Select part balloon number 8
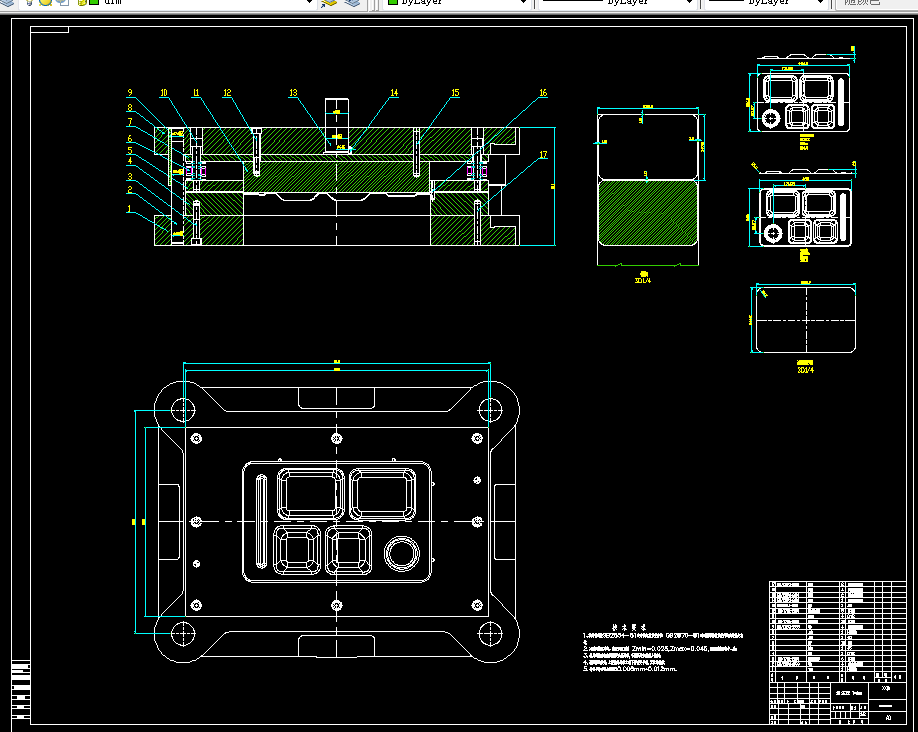Image resolution: width=918 pixels, height=732 pixels. click(129, 107)
